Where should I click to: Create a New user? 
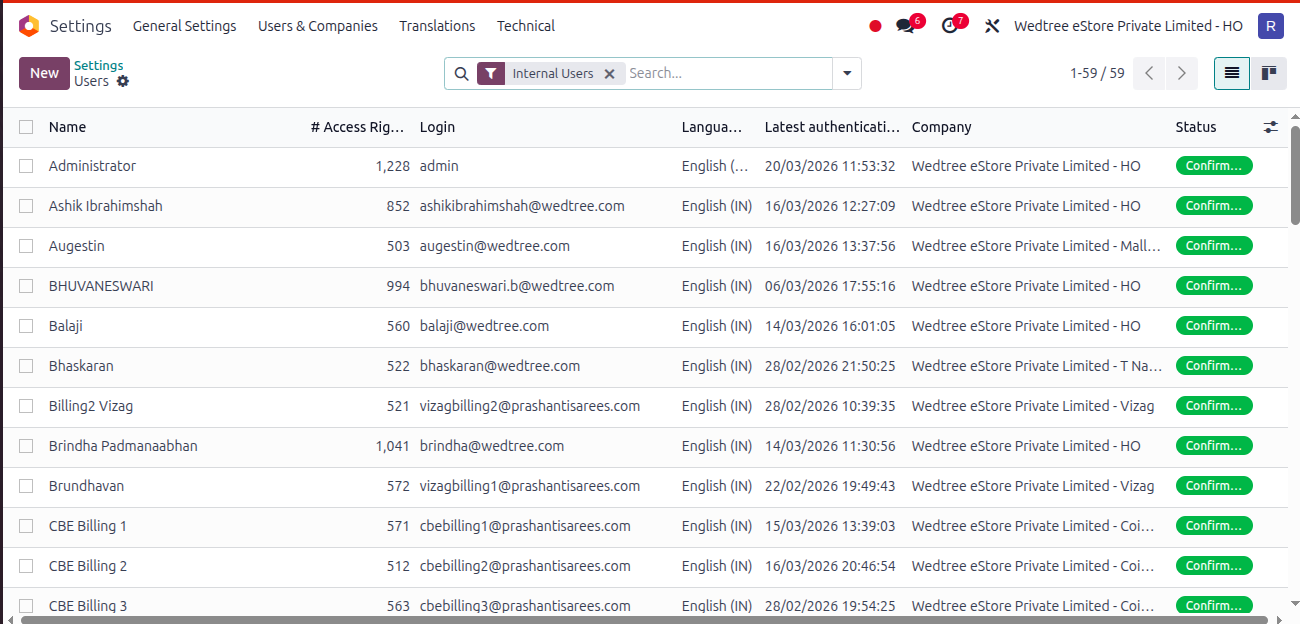[44, 73]
